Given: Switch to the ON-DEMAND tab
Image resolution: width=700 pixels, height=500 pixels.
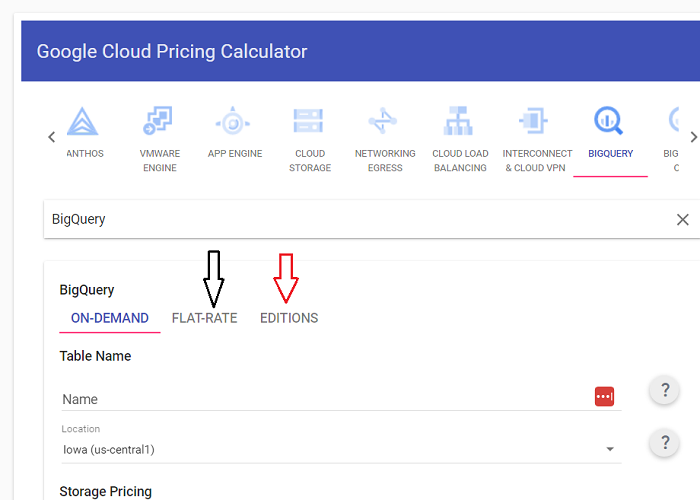Looking at the screenshot, I should pyautogui.click(x=110, y=318).
